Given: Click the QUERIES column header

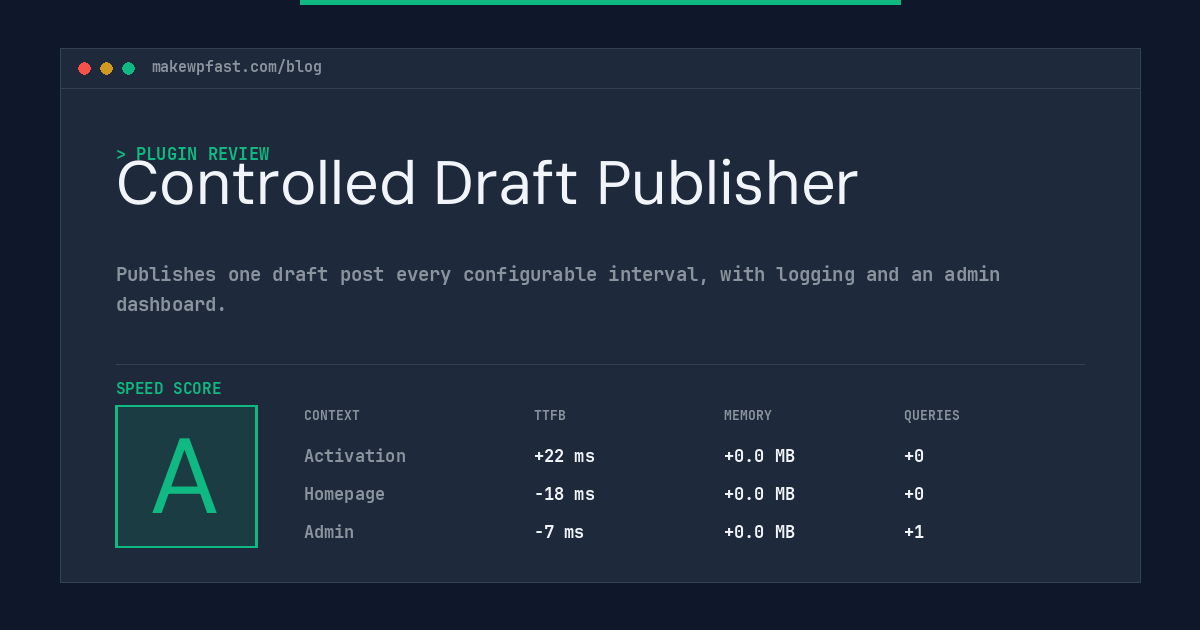Looking at the screenshot, I should [932, 416].
